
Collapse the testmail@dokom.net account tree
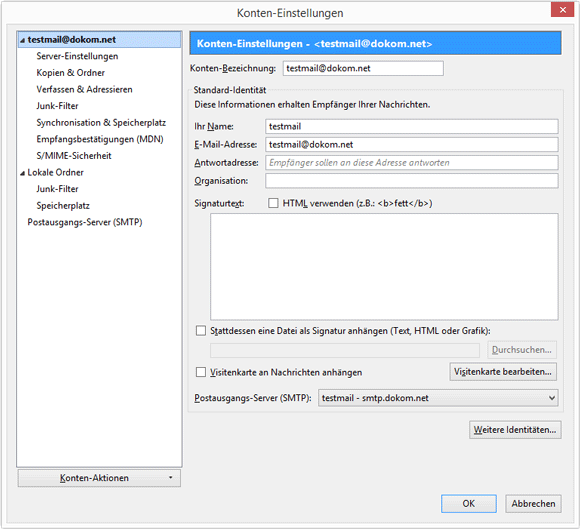coord(22,40)
